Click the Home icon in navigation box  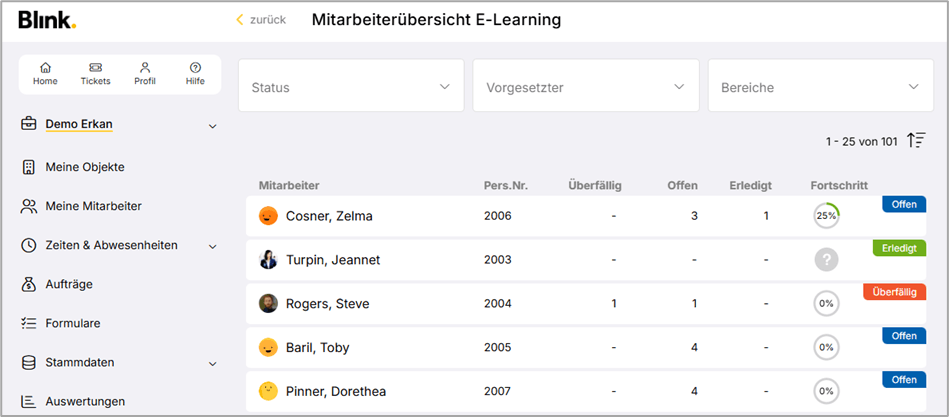tap(45, 68)
